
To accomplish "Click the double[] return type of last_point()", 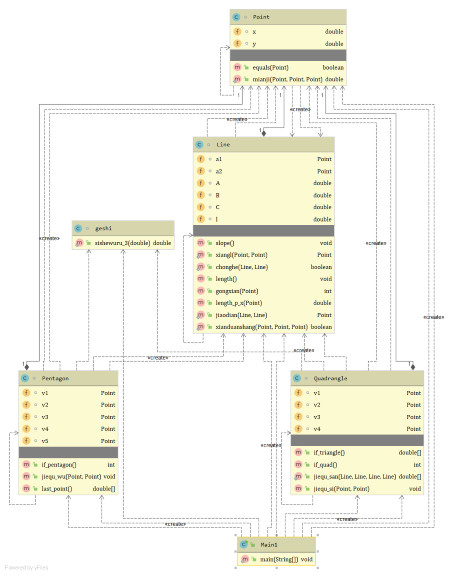I will click(104, 488).
